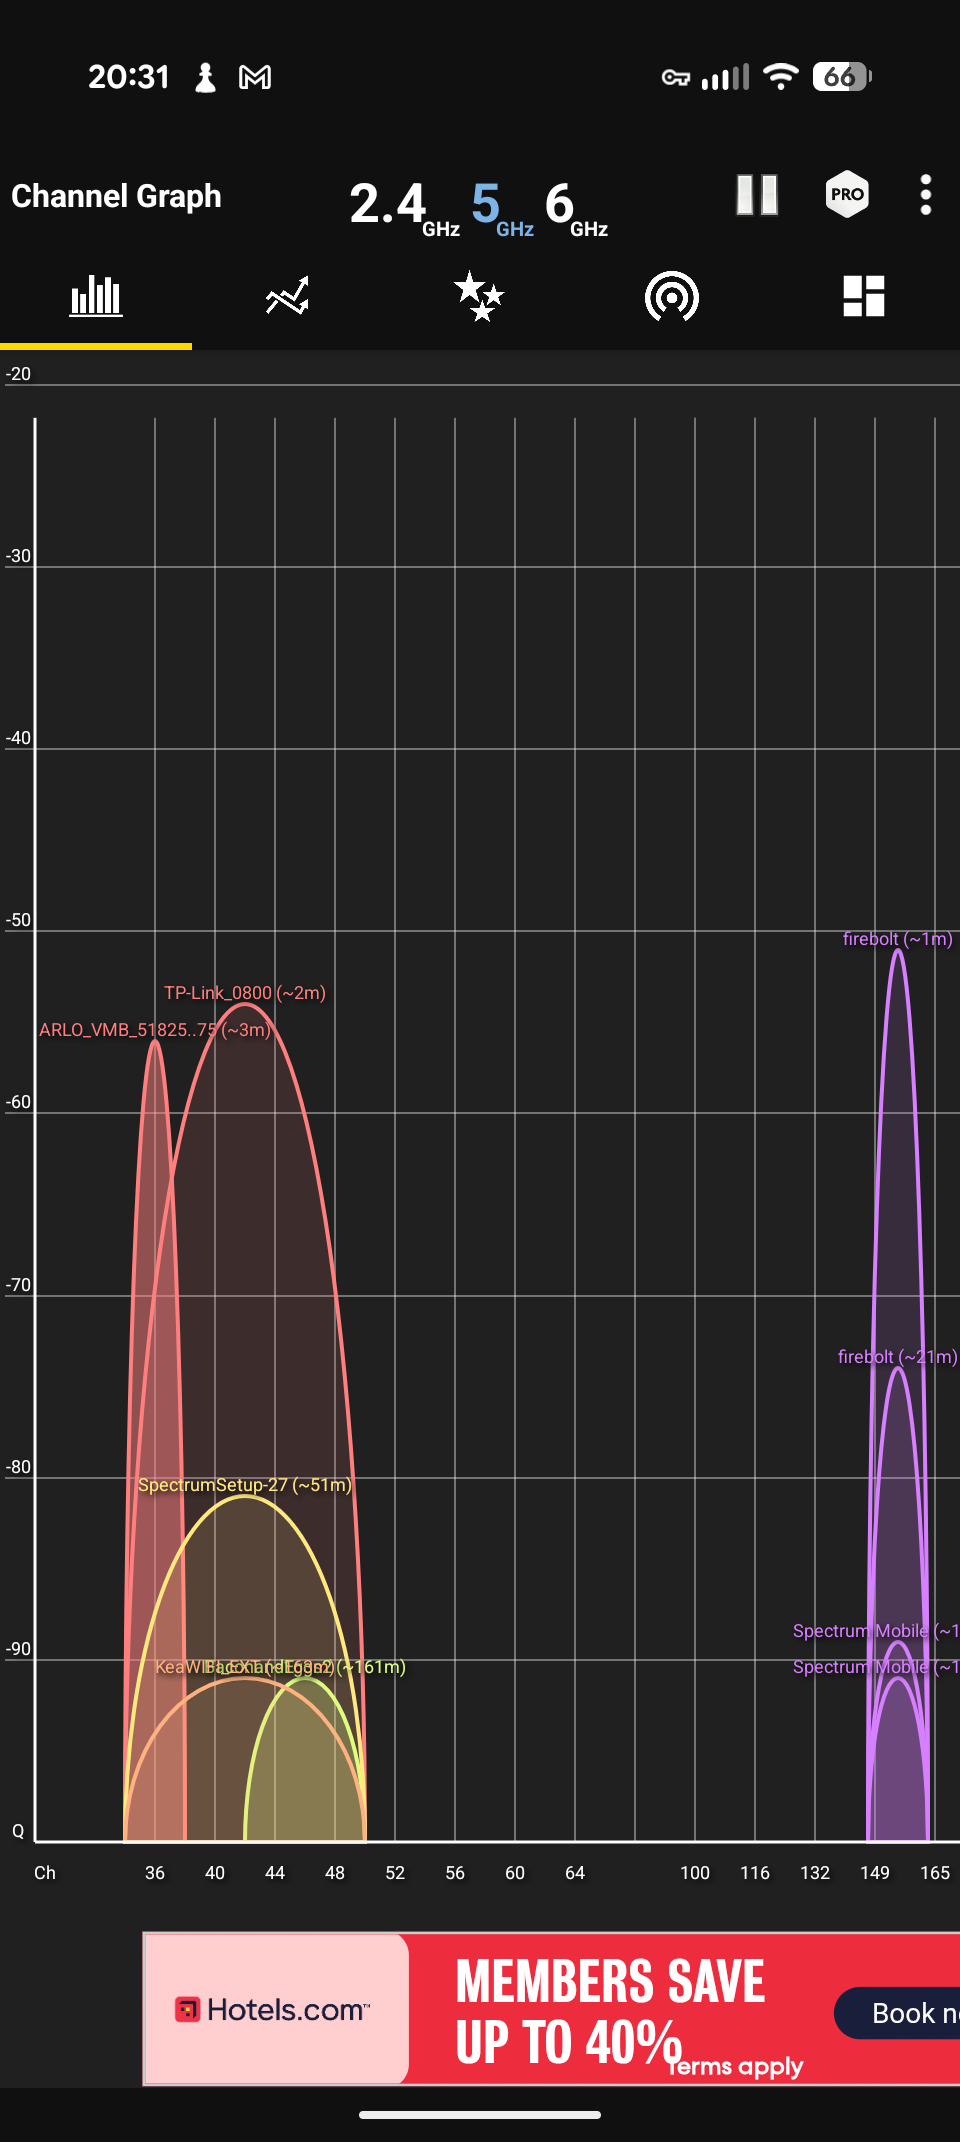
Task: Open the Channel Rating stars tab
Action: [479, 297]
